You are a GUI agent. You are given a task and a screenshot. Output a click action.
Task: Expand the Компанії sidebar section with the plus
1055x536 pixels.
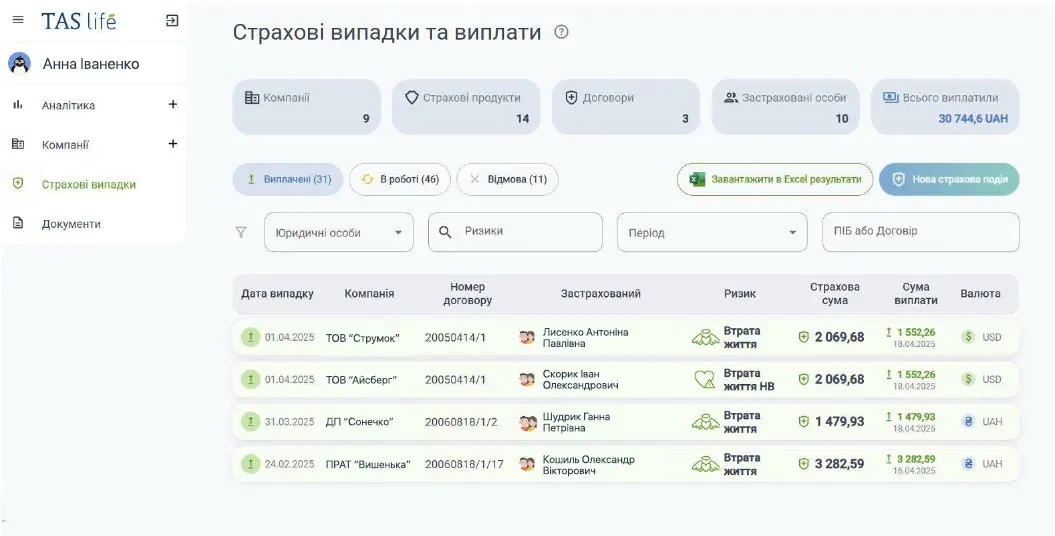coord(173,143)
